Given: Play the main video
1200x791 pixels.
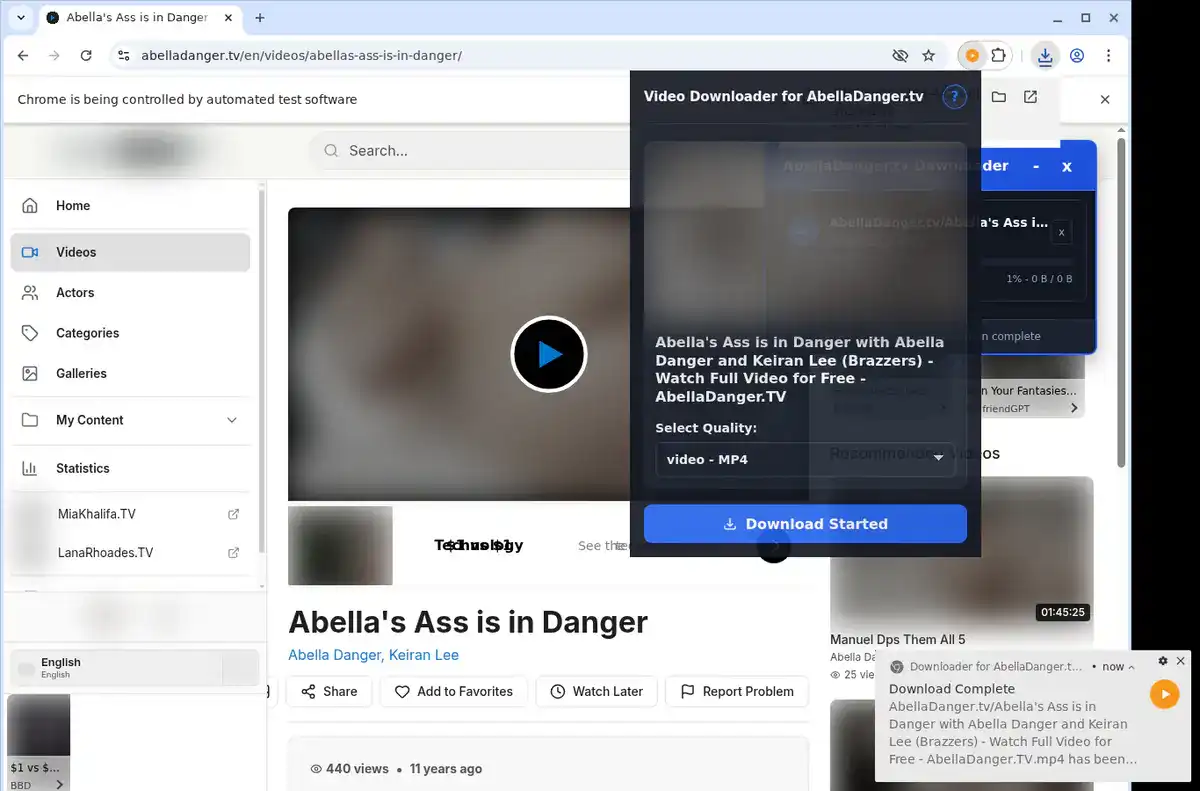Looking at the screenshot, I should coord(549,354).
